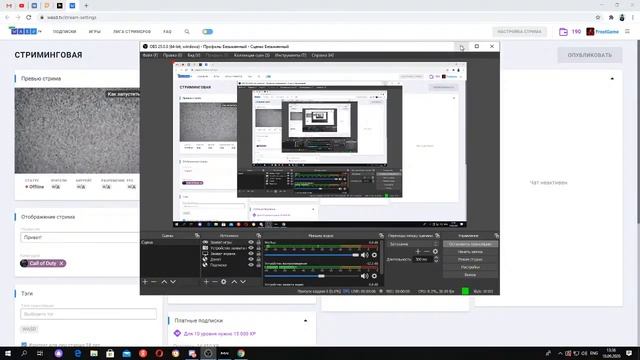640x360 pixels.
Task: Open transition properties gear icon
Action: tap(435, 251)
